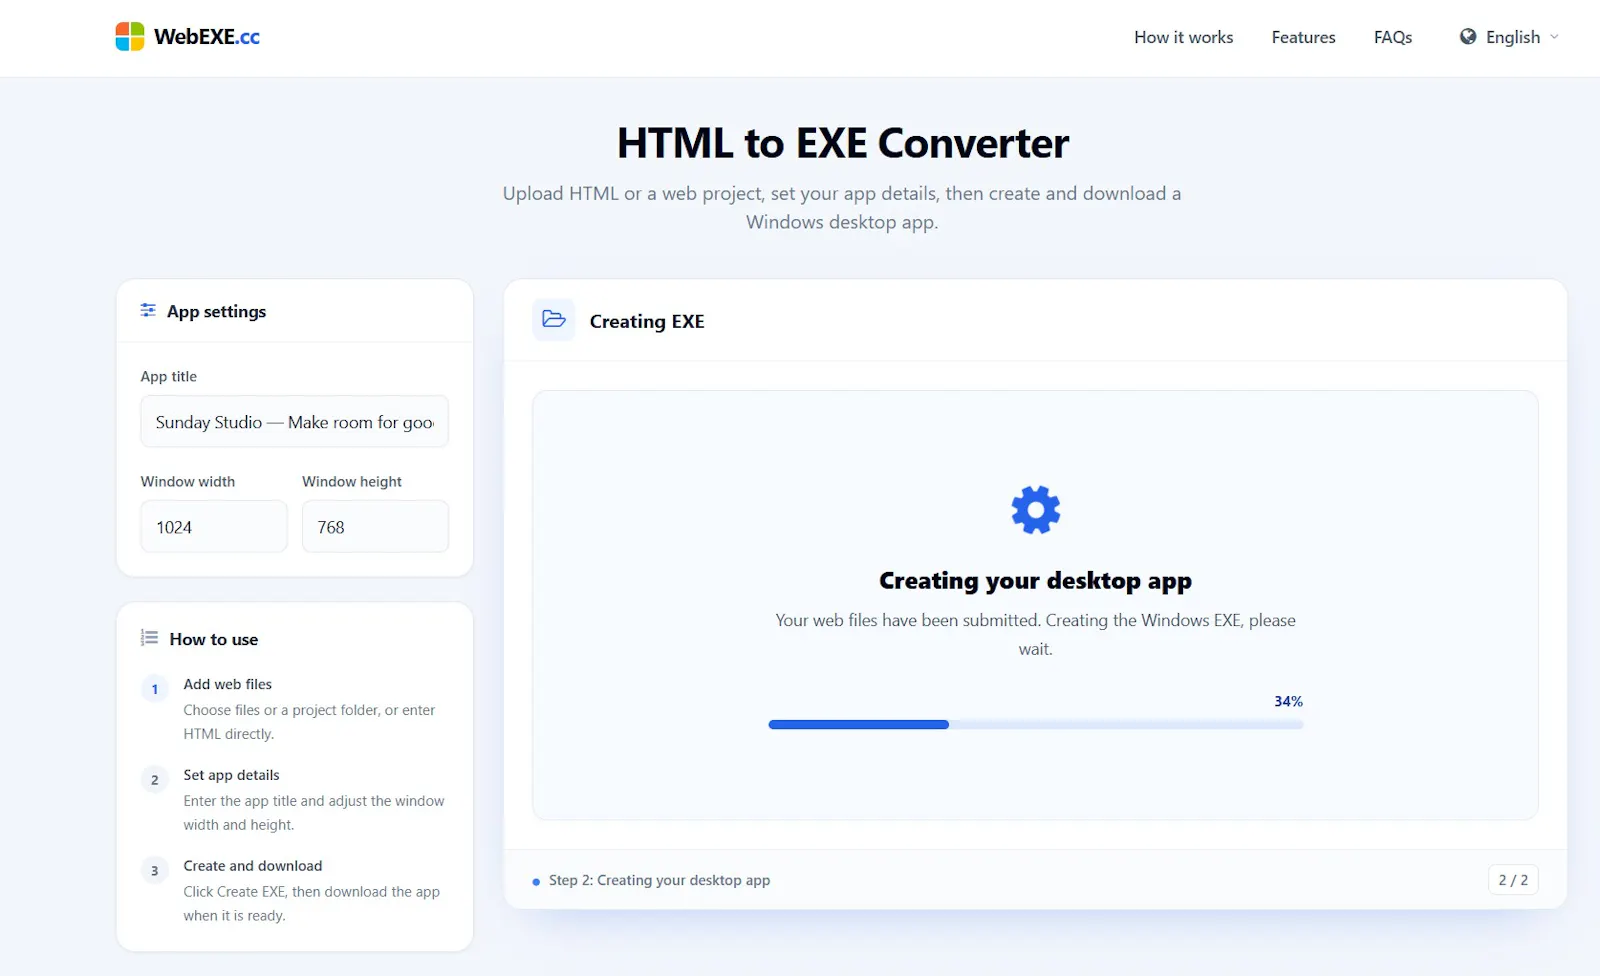Click the EXE creation progress bar

[1035, 724]
